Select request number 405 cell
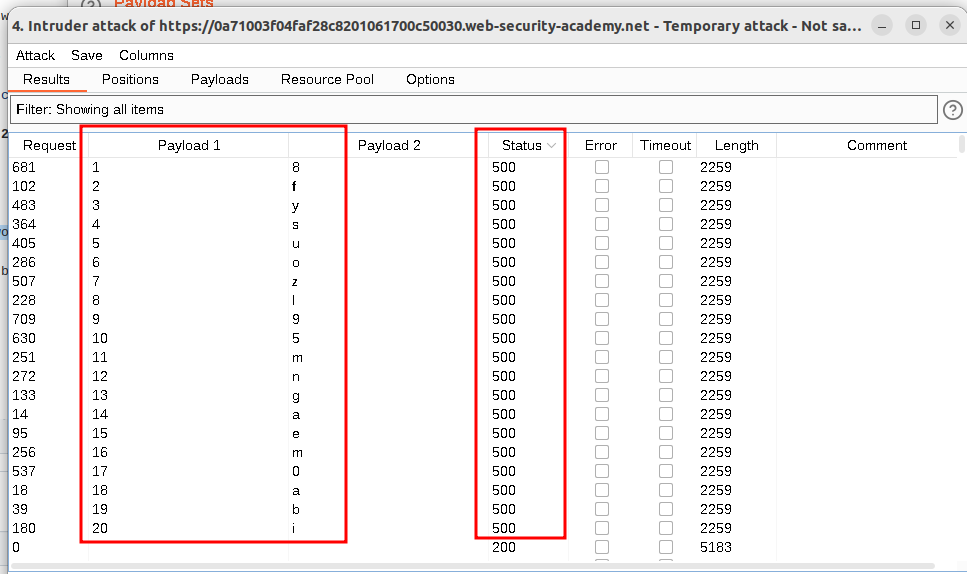 click(24, 244)
